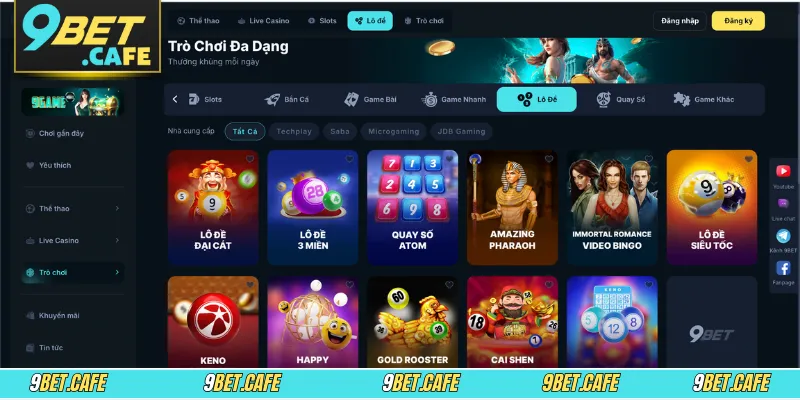Image resolution: width=800 pixels, height=400 pixels.
Task: Toggle favorite heart on Amazing Pharaoh
Action: pos(549,159)
